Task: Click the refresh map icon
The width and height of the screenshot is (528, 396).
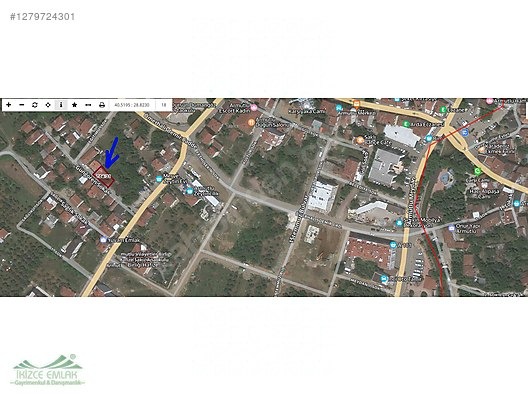Action: pos(35,105)
